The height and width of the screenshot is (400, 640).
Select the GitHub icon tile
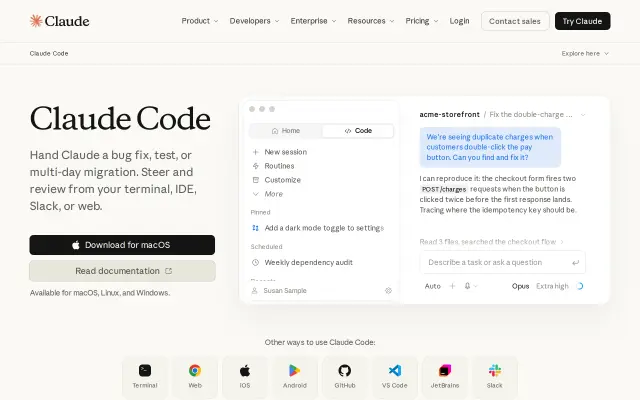(344, 377)
